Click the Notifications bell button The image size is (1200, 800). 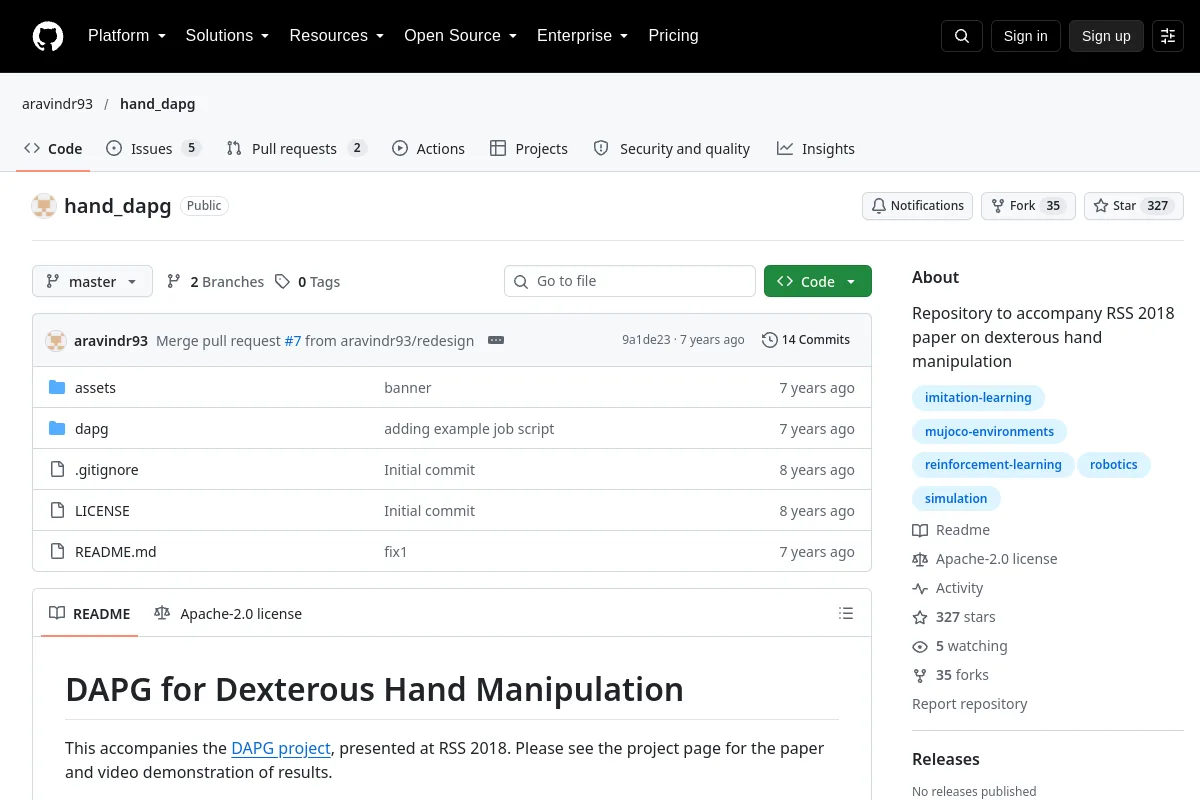pos(918,206)
